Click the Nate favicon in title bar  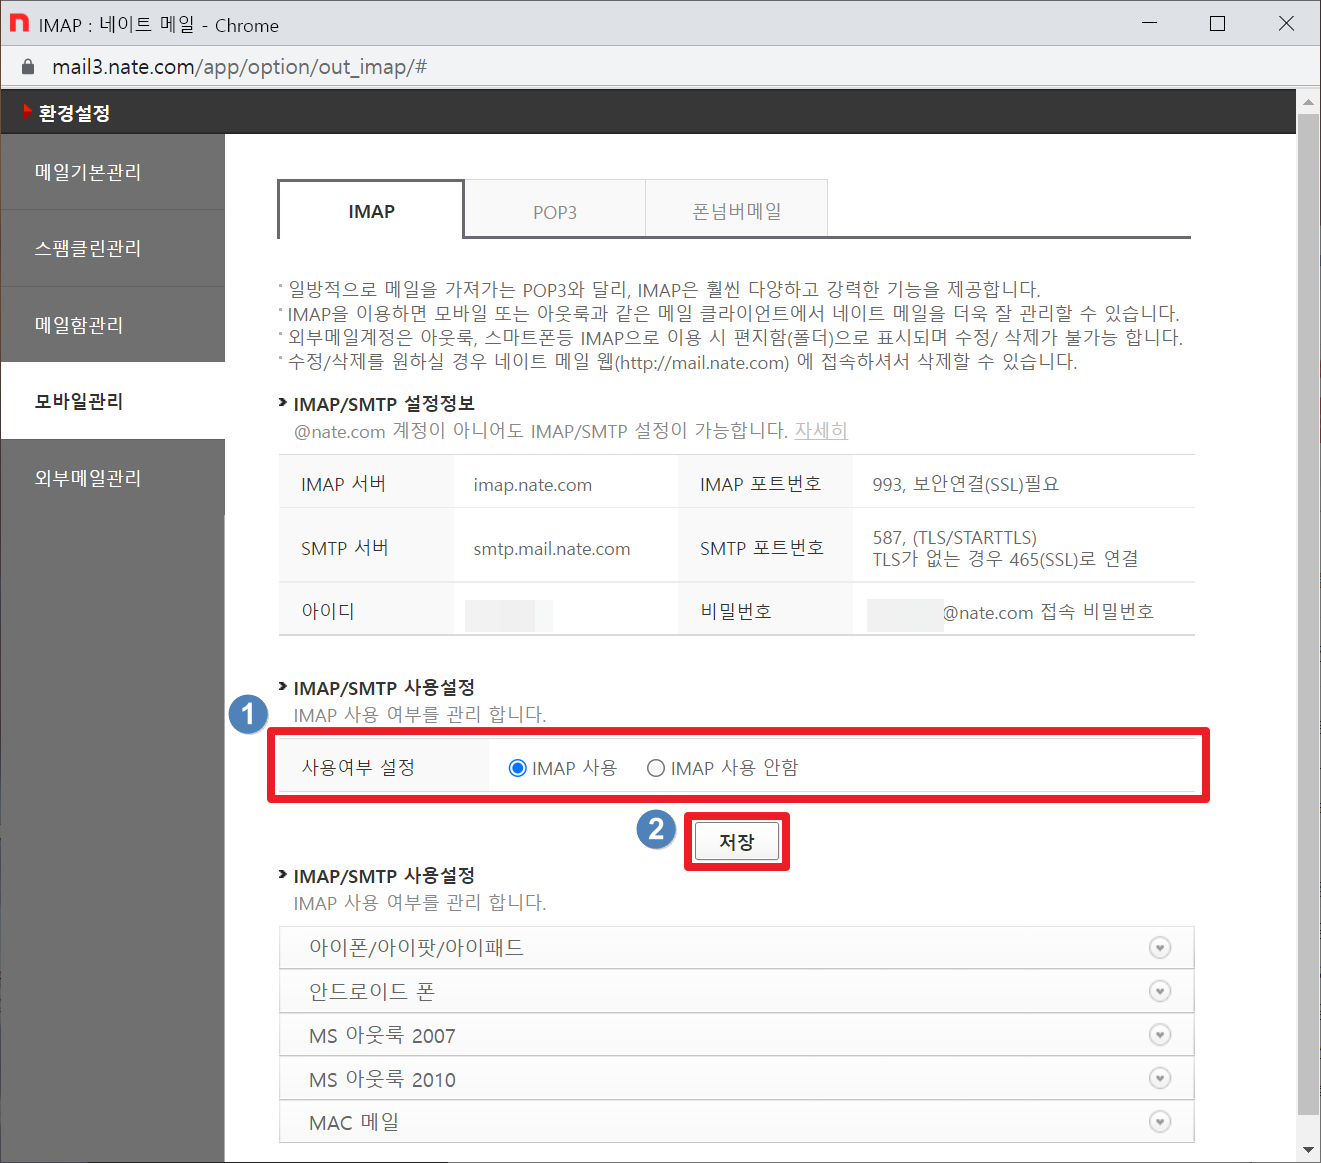(19, 23)
